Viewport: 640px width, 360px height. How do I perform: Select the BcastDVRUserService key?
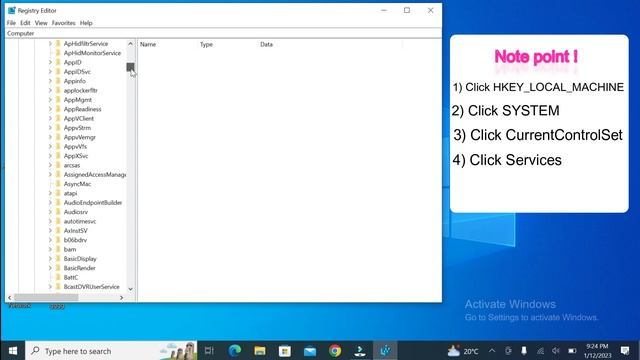(x=91, y=287)
